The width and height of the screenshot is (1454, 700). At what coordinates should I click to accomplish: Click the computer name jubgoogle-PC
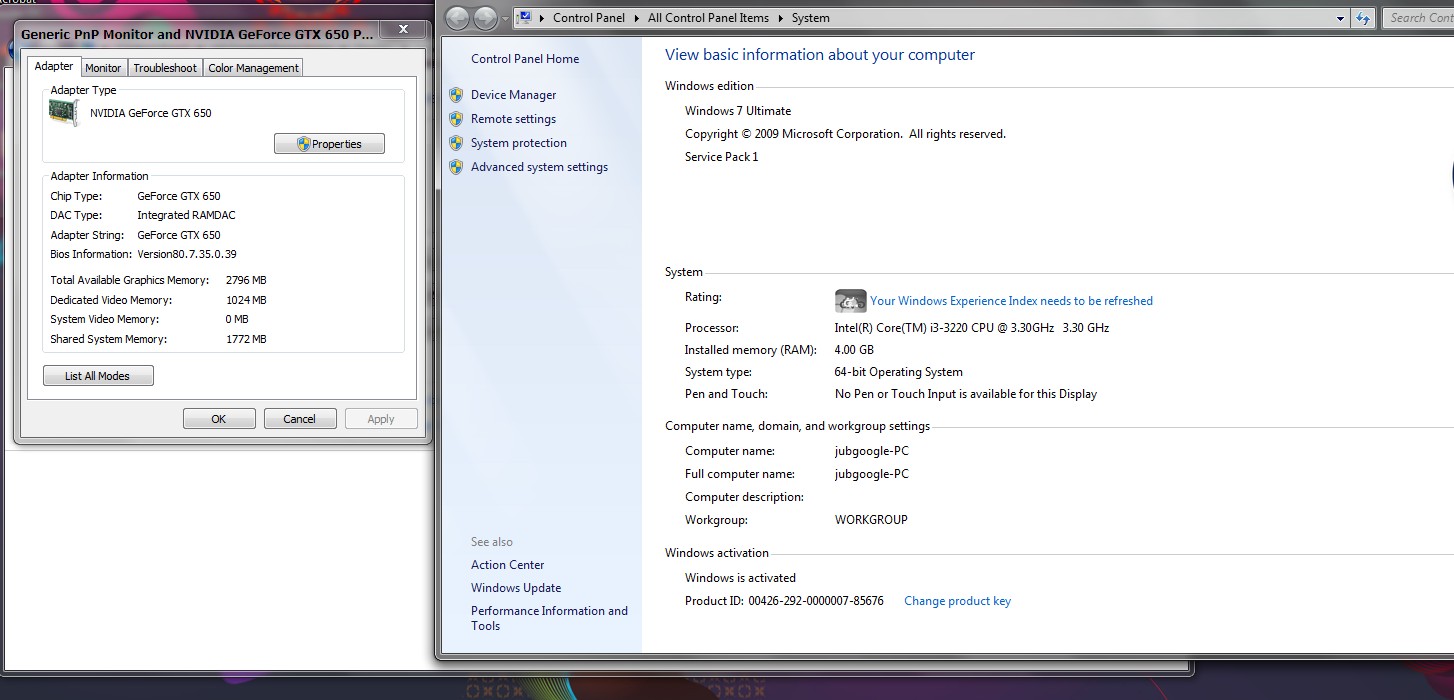click(x=872, y=451)
